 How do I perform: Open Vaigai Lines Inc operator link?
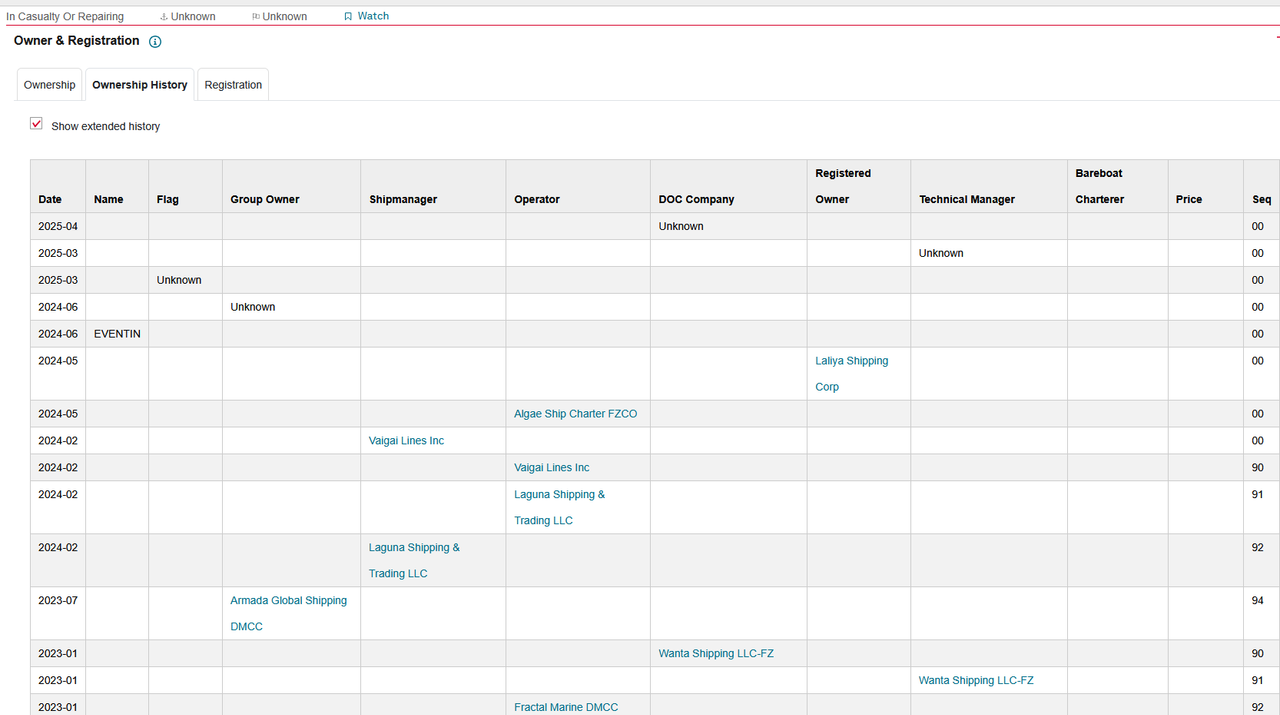[552, 468]
